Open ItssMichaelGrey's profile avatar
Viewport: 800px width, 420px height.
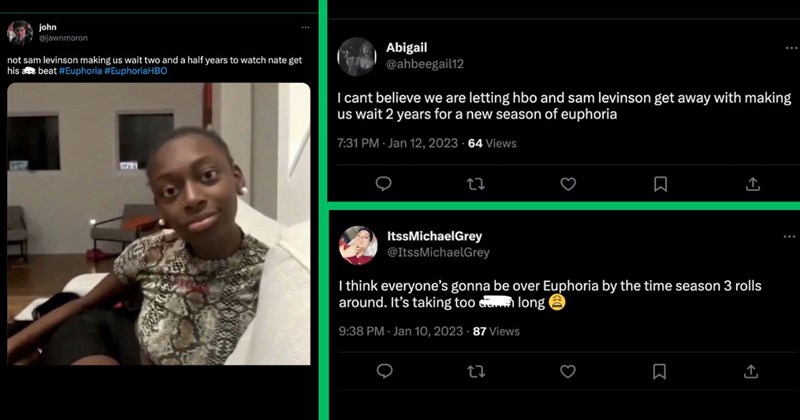coord(356,244)
